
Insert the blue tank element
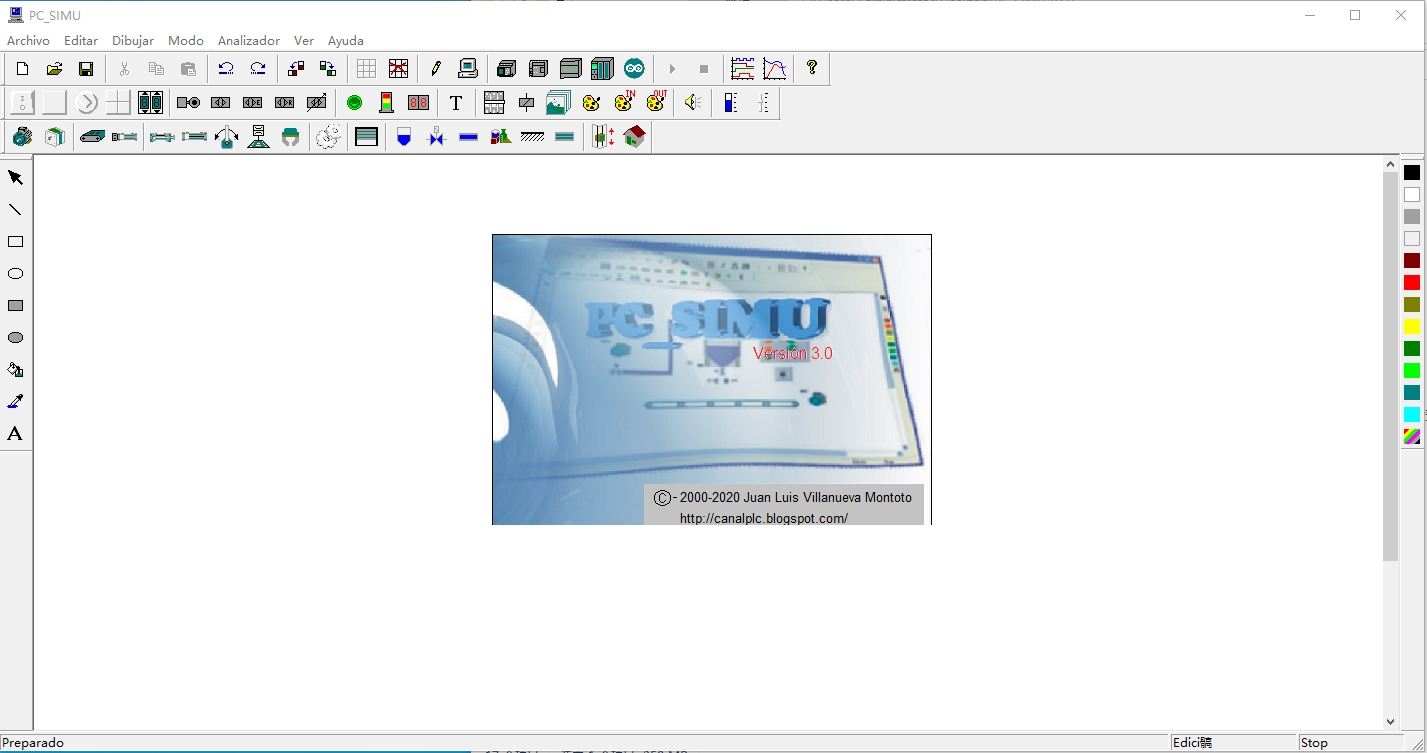(x=404, y=137)
